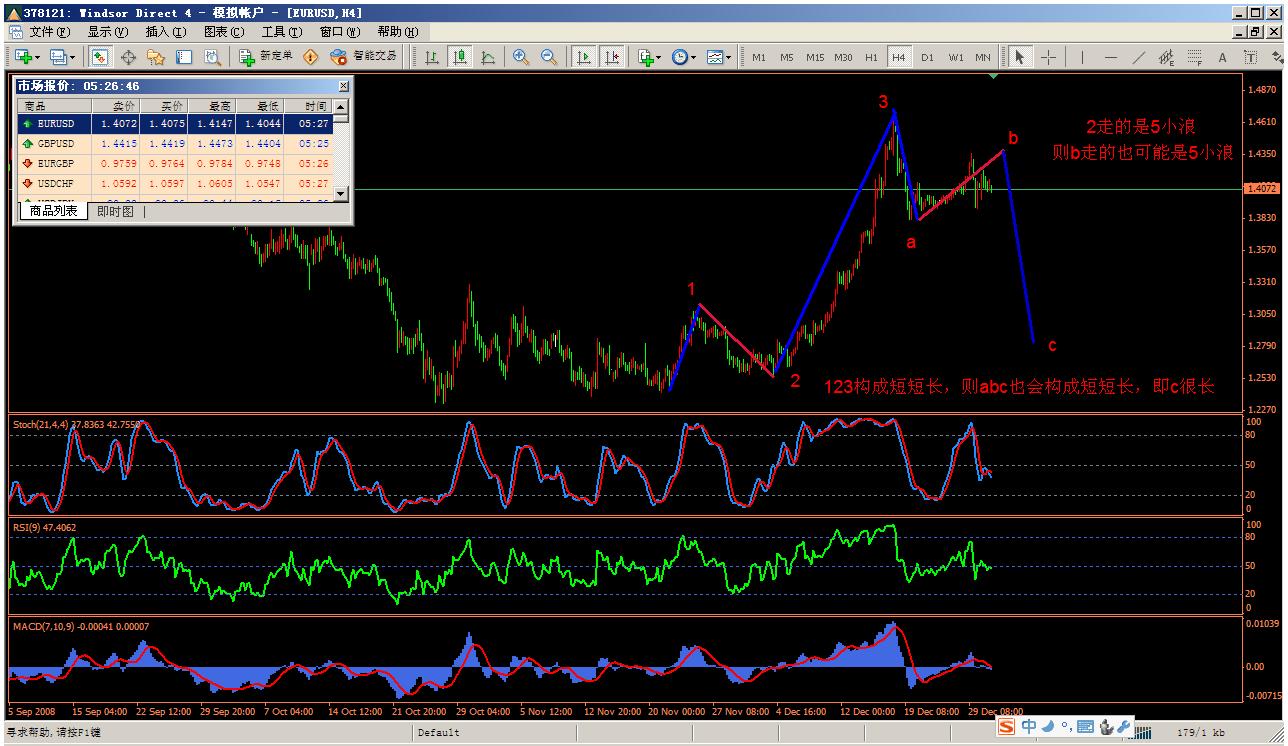Image resolution: width=1288 pixels, height=746 pixels.
Task: Switch chart to candlestick mode
Action: click(x=460, y=57)
